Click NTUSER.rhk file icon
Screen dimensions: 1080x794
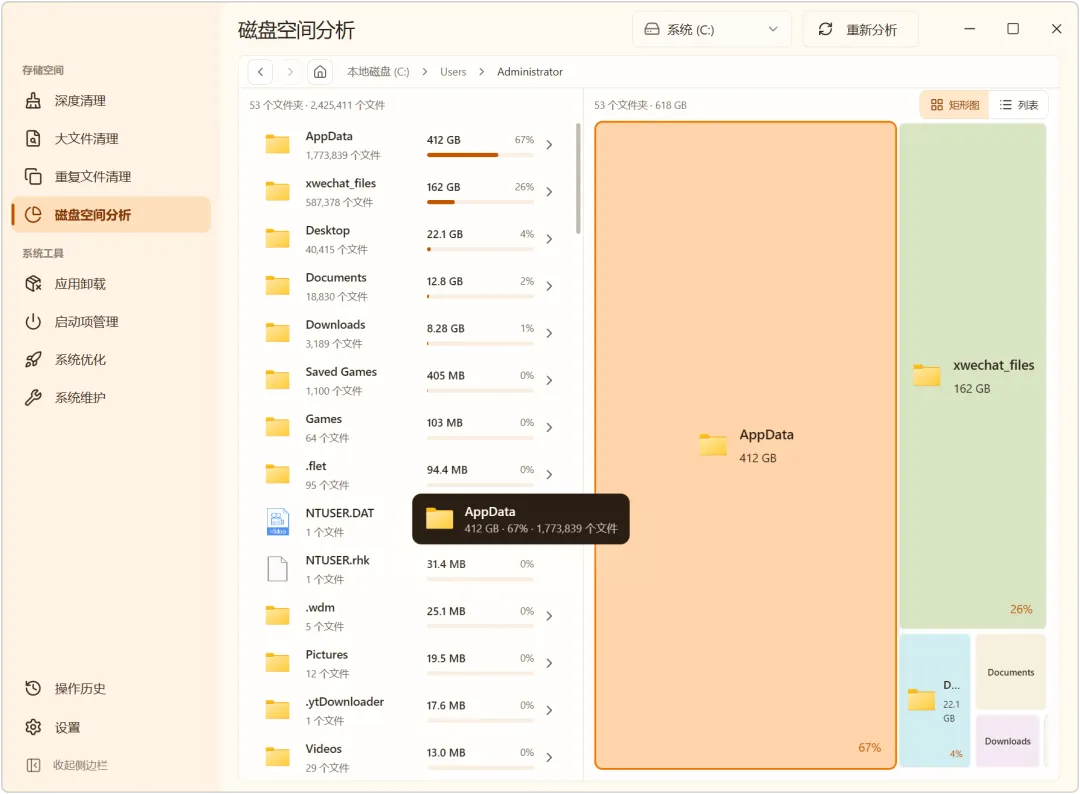pos(278,569)
